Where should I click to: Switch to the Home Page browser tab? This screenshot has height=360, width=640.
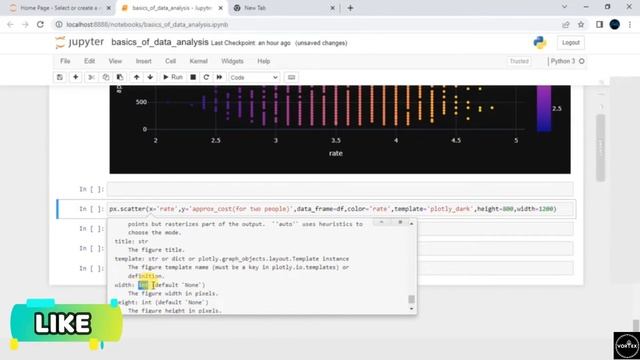click(59, 8)
